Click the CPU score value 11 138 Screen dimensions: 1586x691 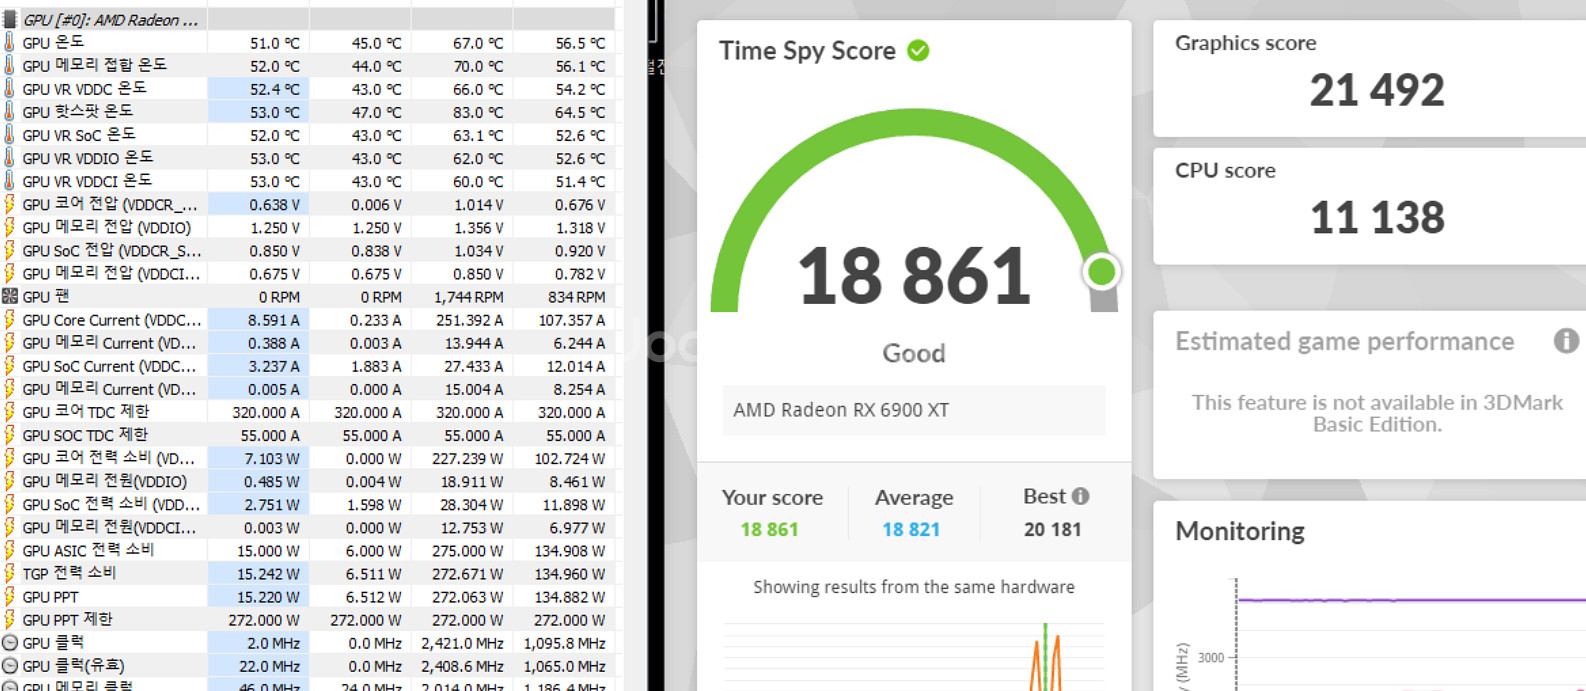(x=1377, y=218)
